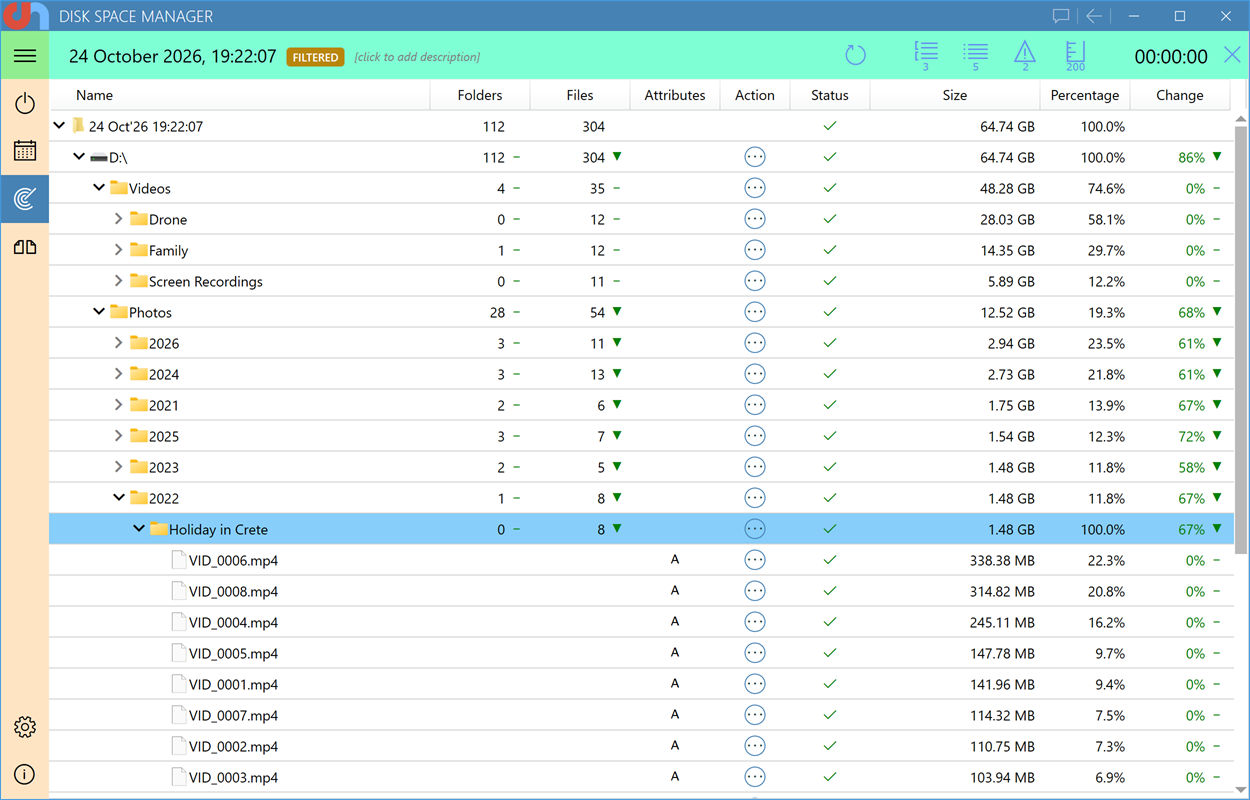Open action menu for Drone row

[755, 219]
